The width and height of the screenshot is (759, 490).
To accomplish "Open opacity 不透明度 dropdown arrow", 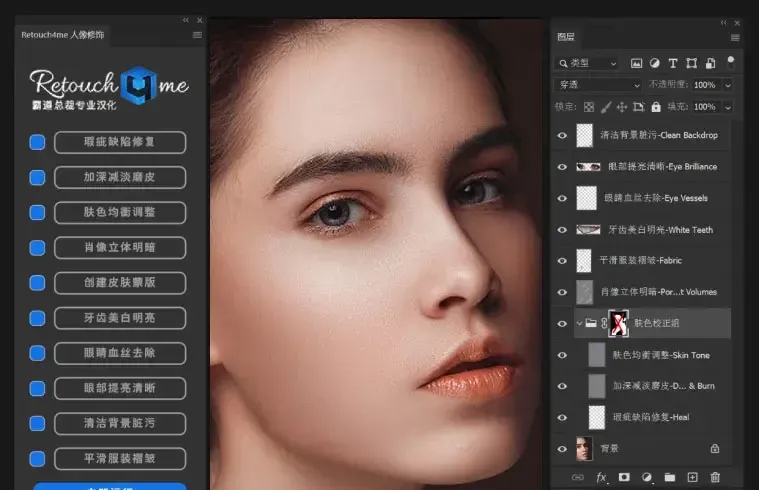I will pos(728,85).
